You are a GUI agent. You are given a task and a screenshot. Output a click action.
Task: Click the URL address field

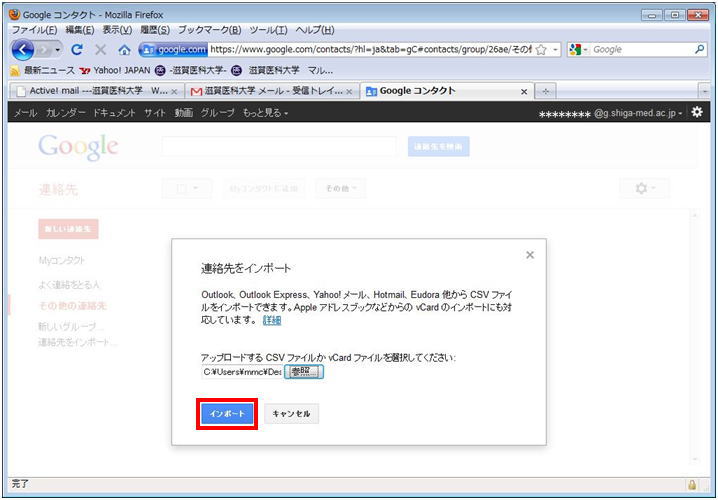[x=370, y=49]
